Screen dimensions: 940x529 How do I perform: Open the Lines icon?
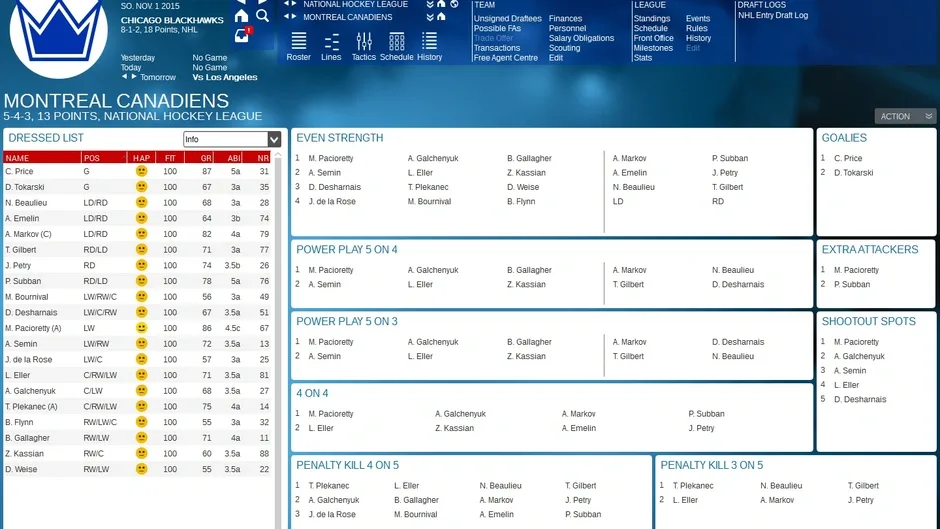click(331, 46)
